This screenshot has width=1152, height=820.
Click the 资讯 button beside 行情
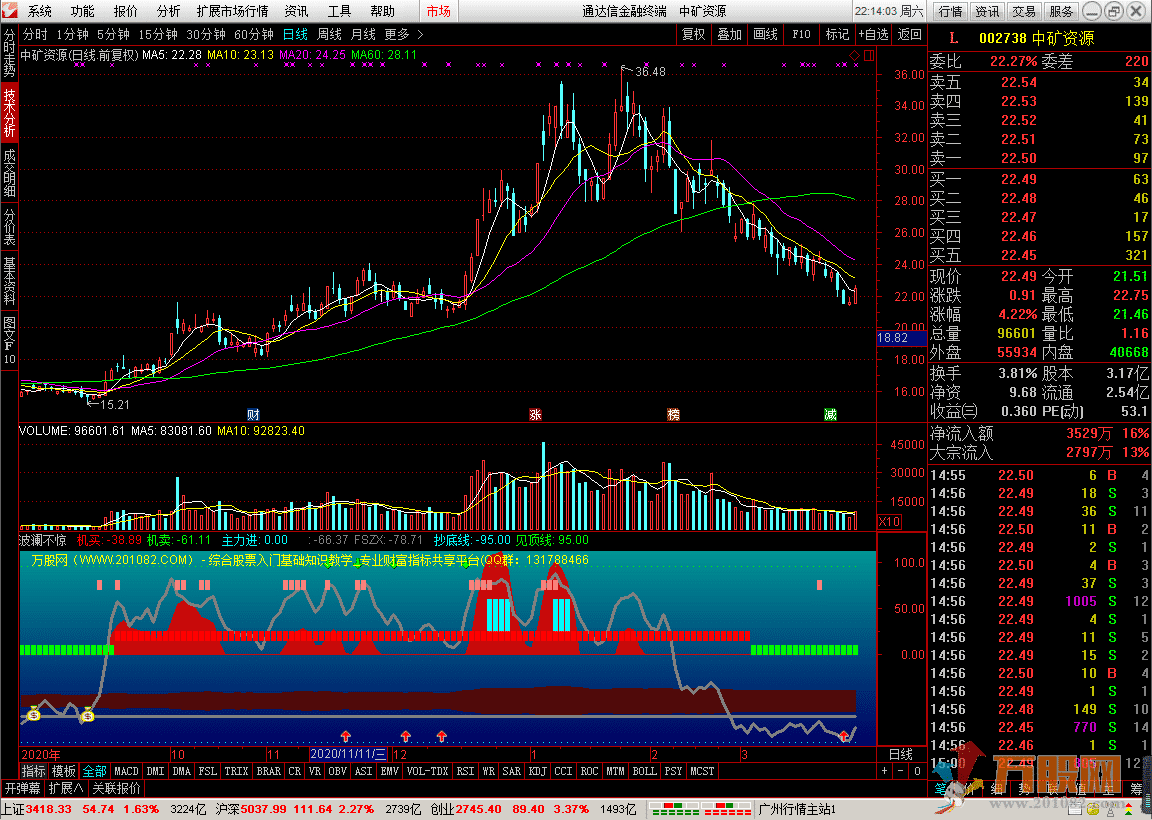[x=987, y=11]
